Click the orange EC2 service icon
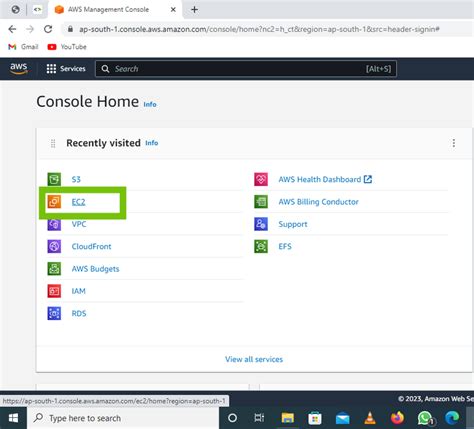Screen dimensions: 474x429 point(54,202)
